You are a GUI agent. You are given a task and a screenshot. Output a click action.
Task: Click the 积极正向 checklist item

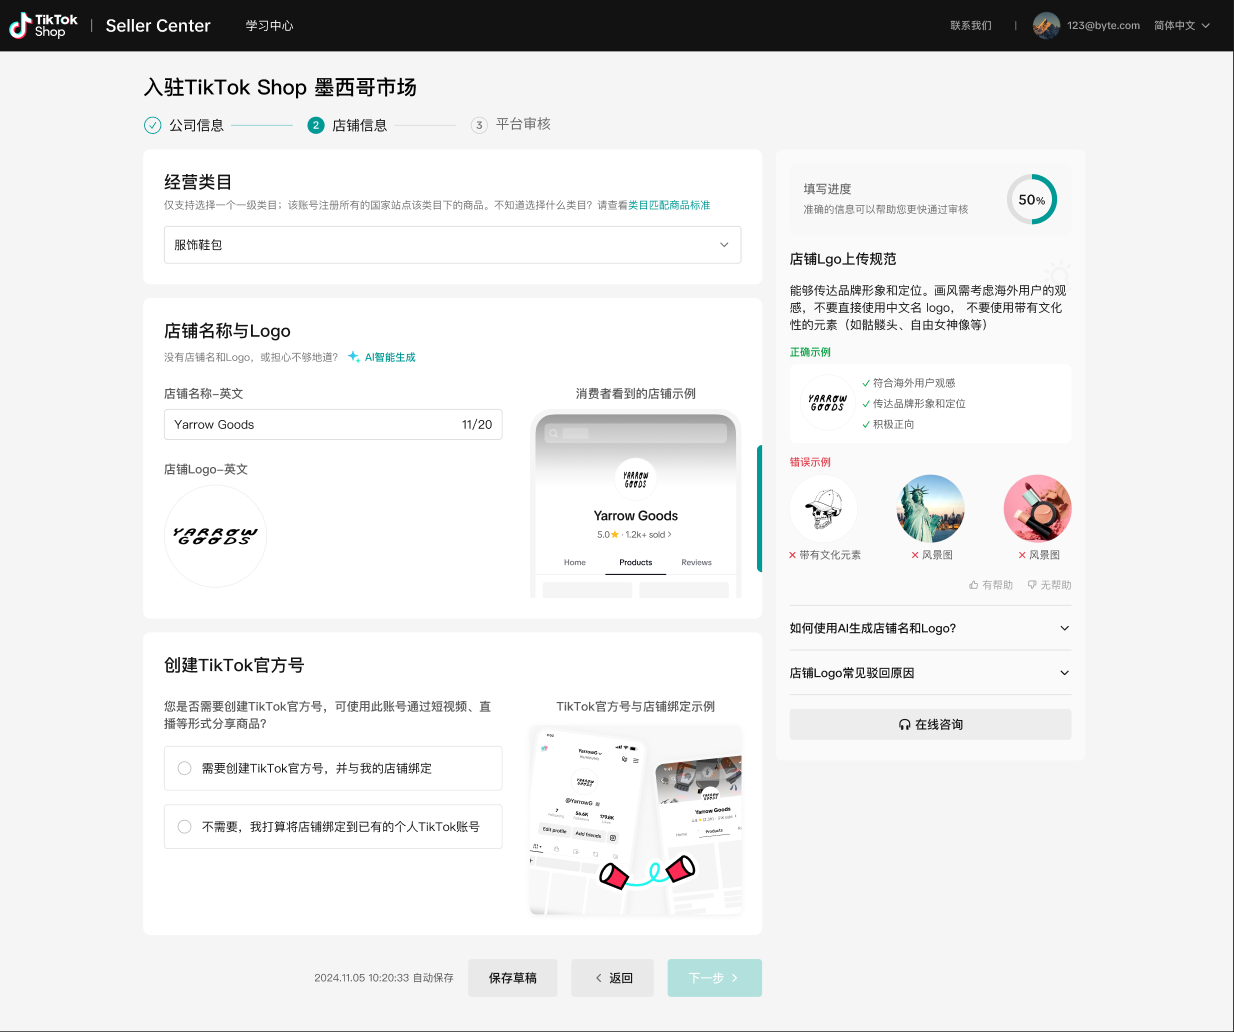coord(888,425)
